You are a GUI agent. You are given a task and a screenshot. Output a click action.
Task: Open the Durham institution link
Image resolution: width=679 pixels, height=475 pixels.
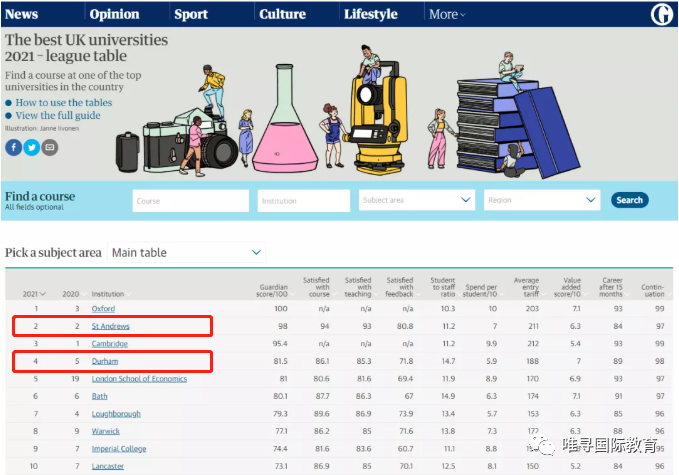point(105,361)
